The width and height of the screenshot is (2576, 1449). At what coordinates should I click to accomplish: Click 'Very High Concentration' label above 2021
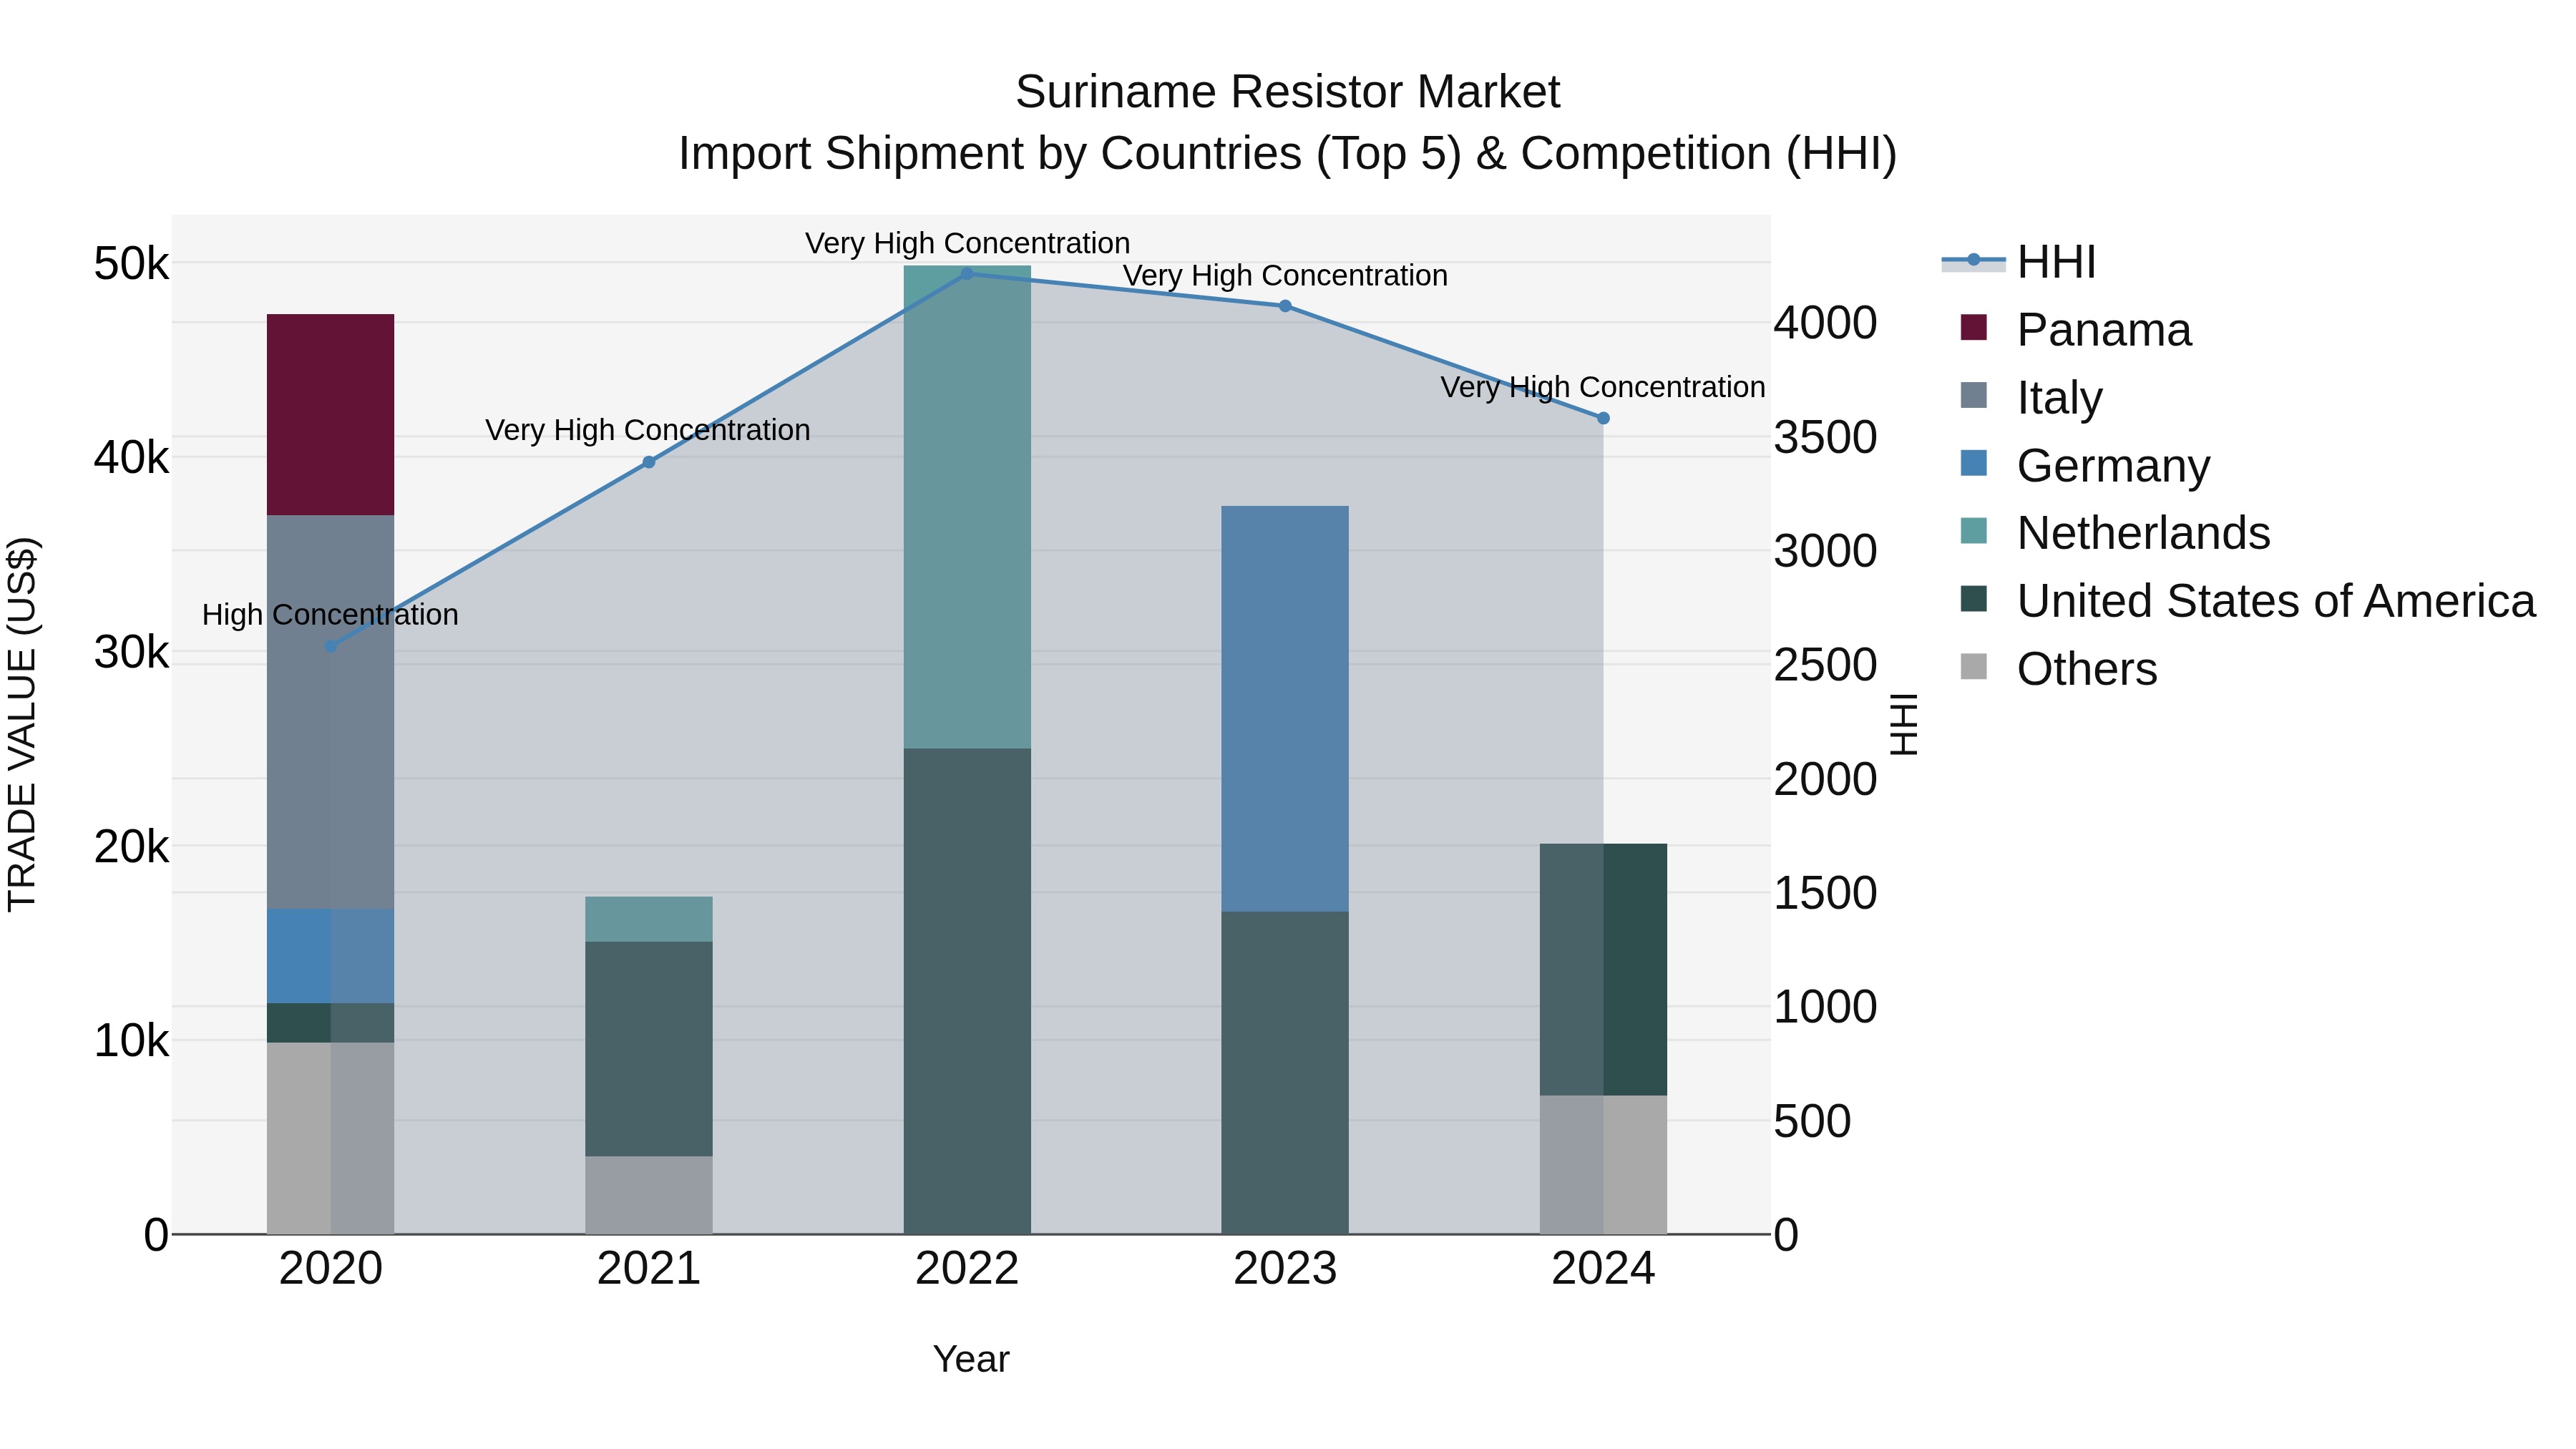(648, 431)
